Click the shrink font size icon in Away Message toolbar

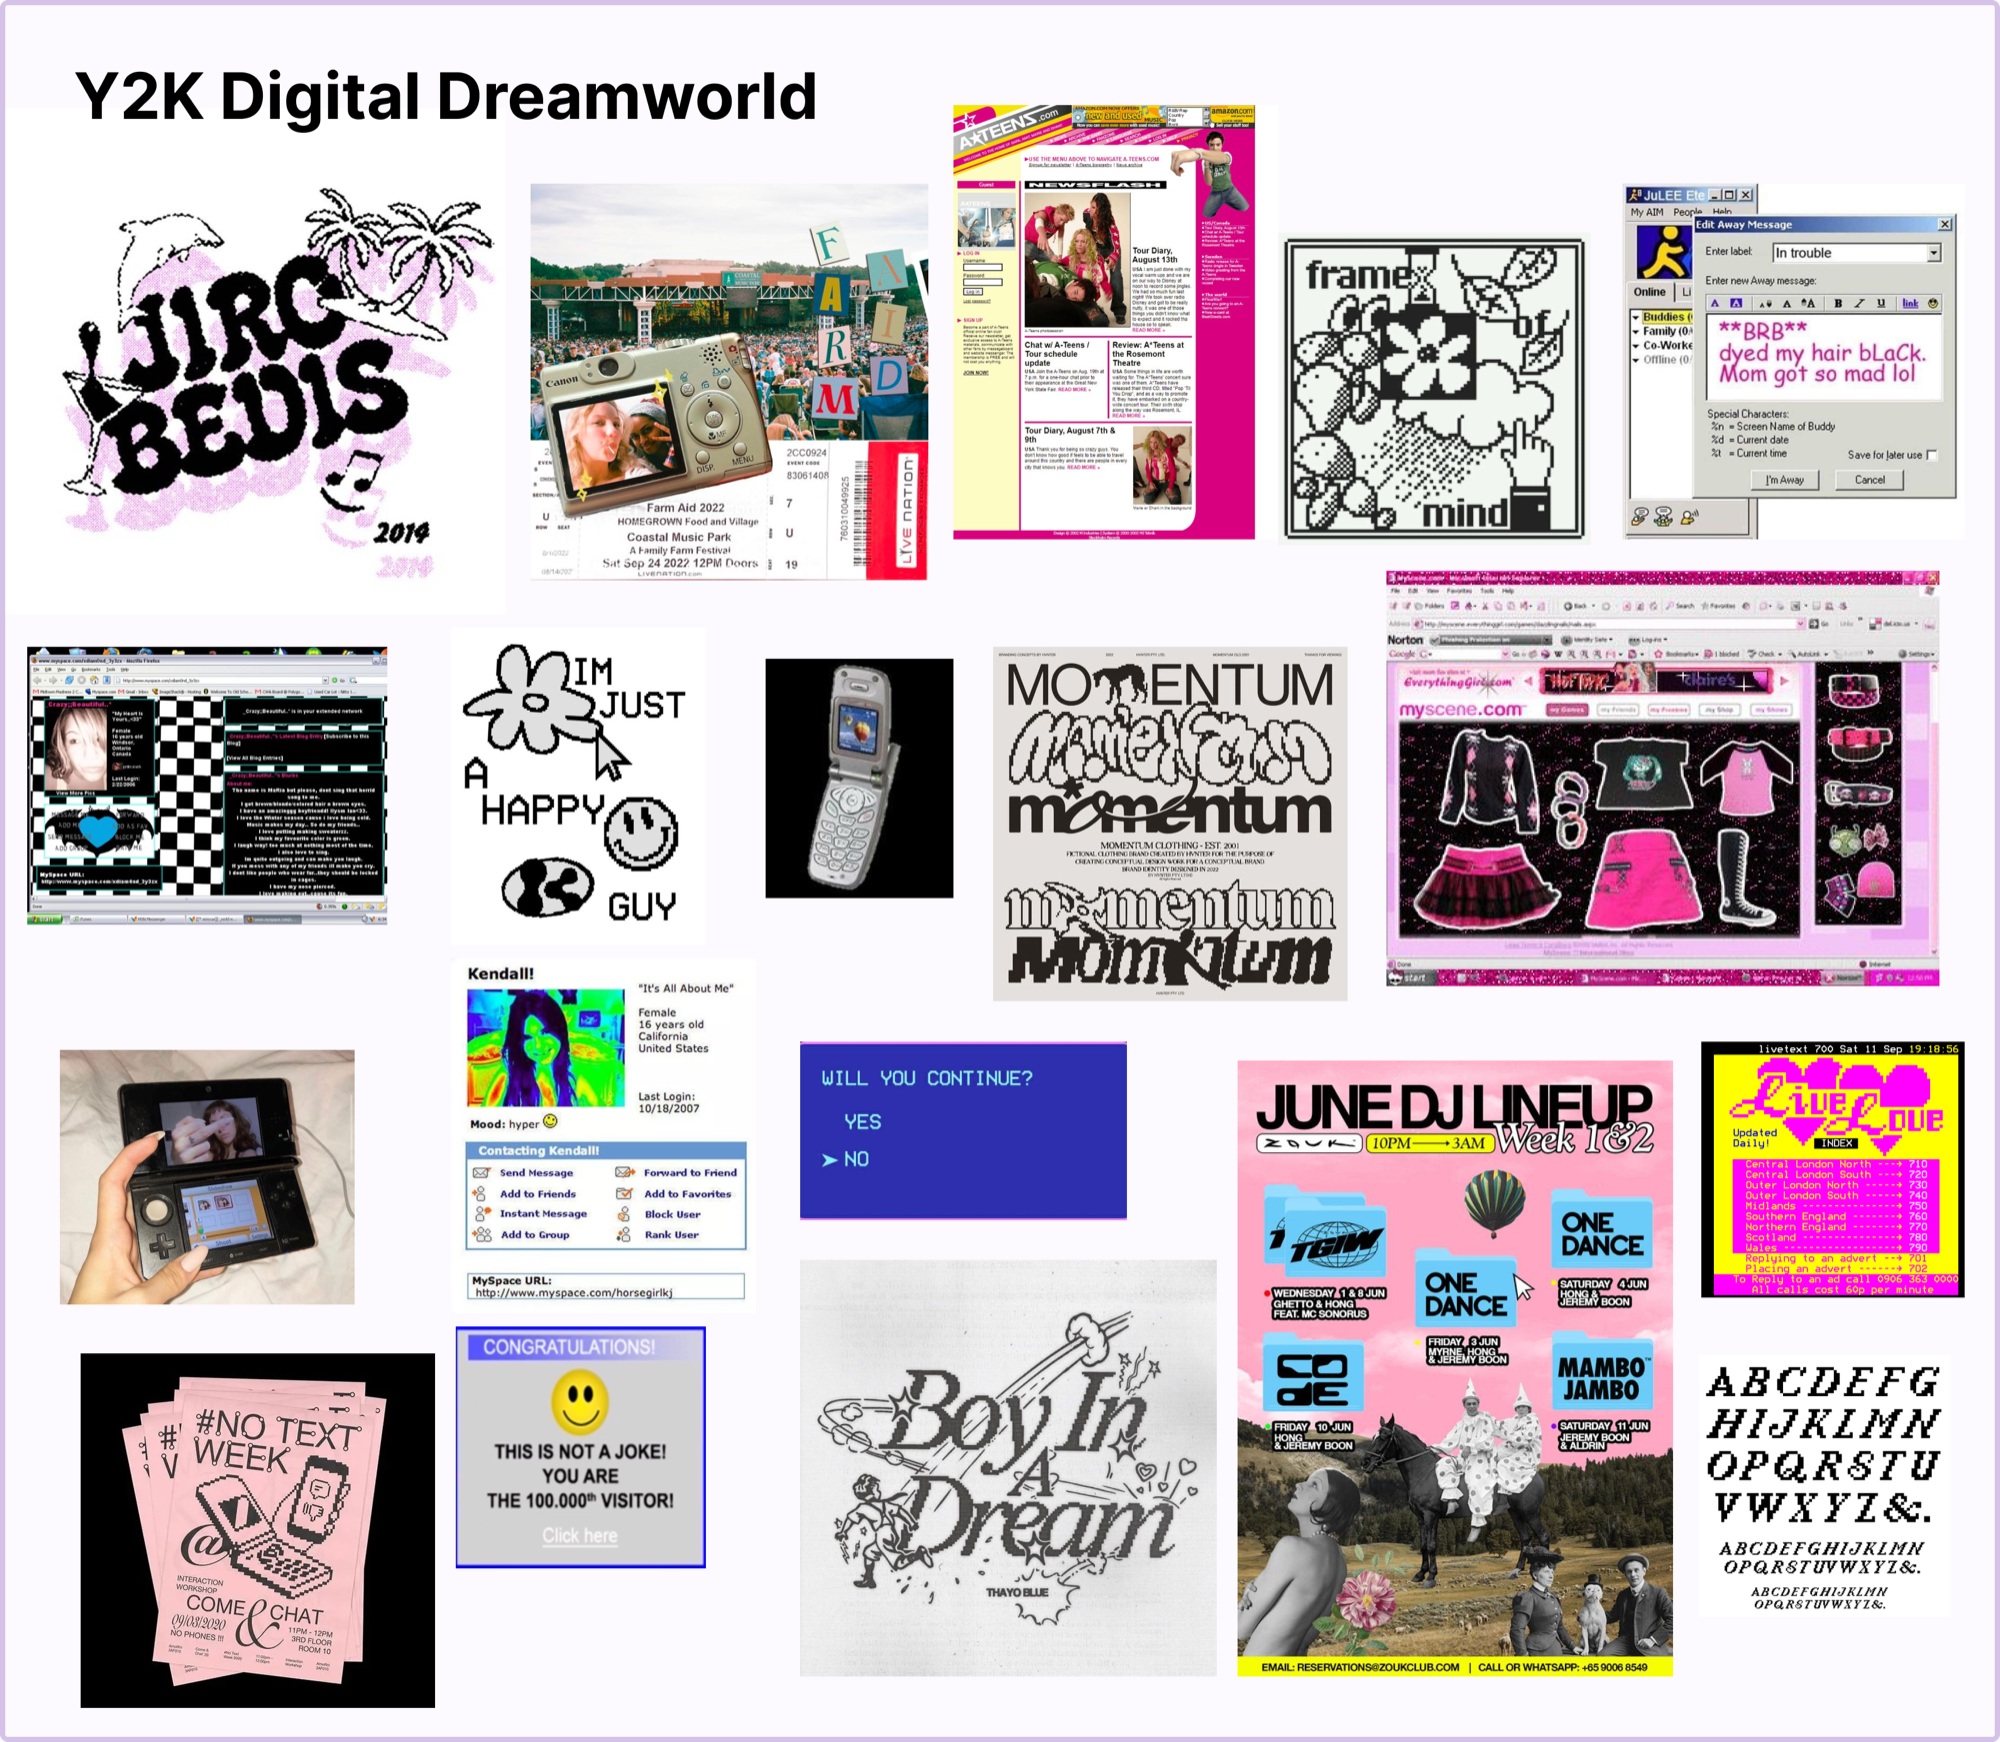click(x=1766, y=304)
